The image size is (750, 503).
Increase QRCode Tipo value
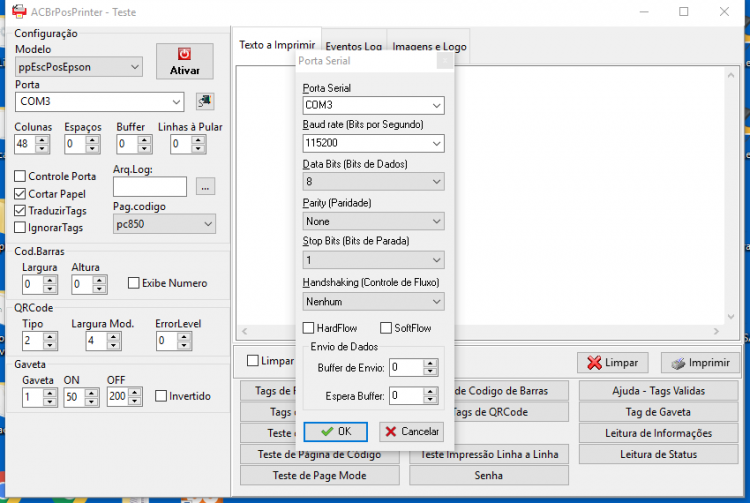(x=50, y=337)
